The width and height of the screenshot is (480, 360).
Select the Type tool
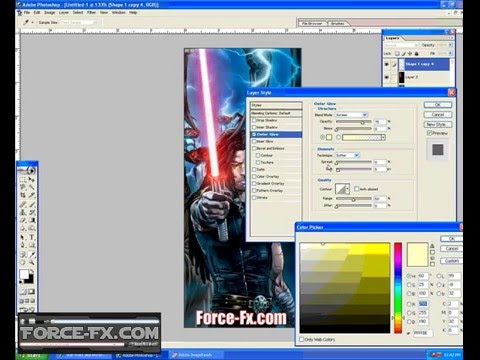click(32, 237)
